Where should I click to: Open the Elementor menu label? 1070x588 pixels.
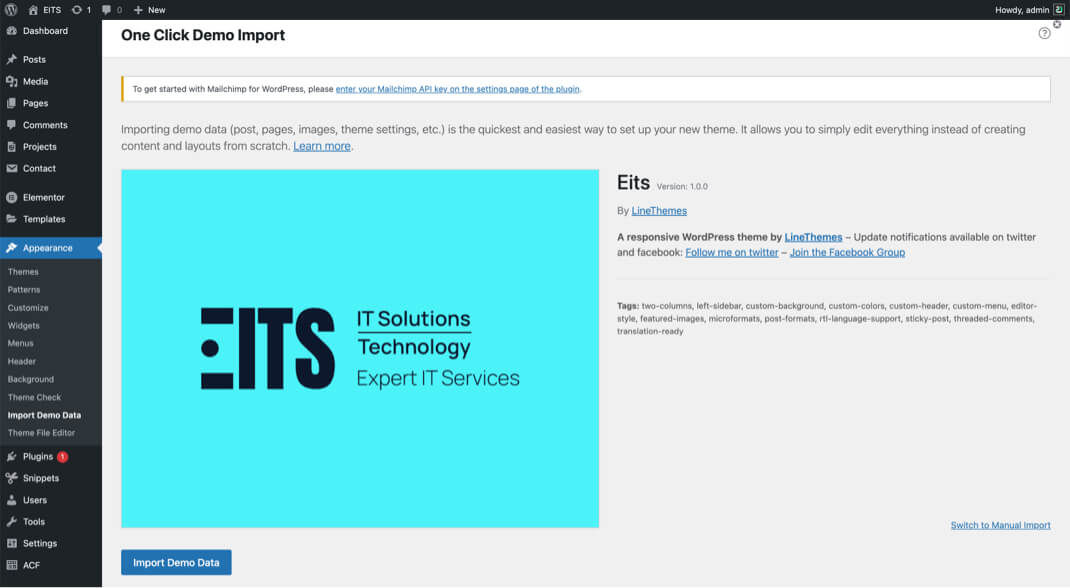[44, 197]
